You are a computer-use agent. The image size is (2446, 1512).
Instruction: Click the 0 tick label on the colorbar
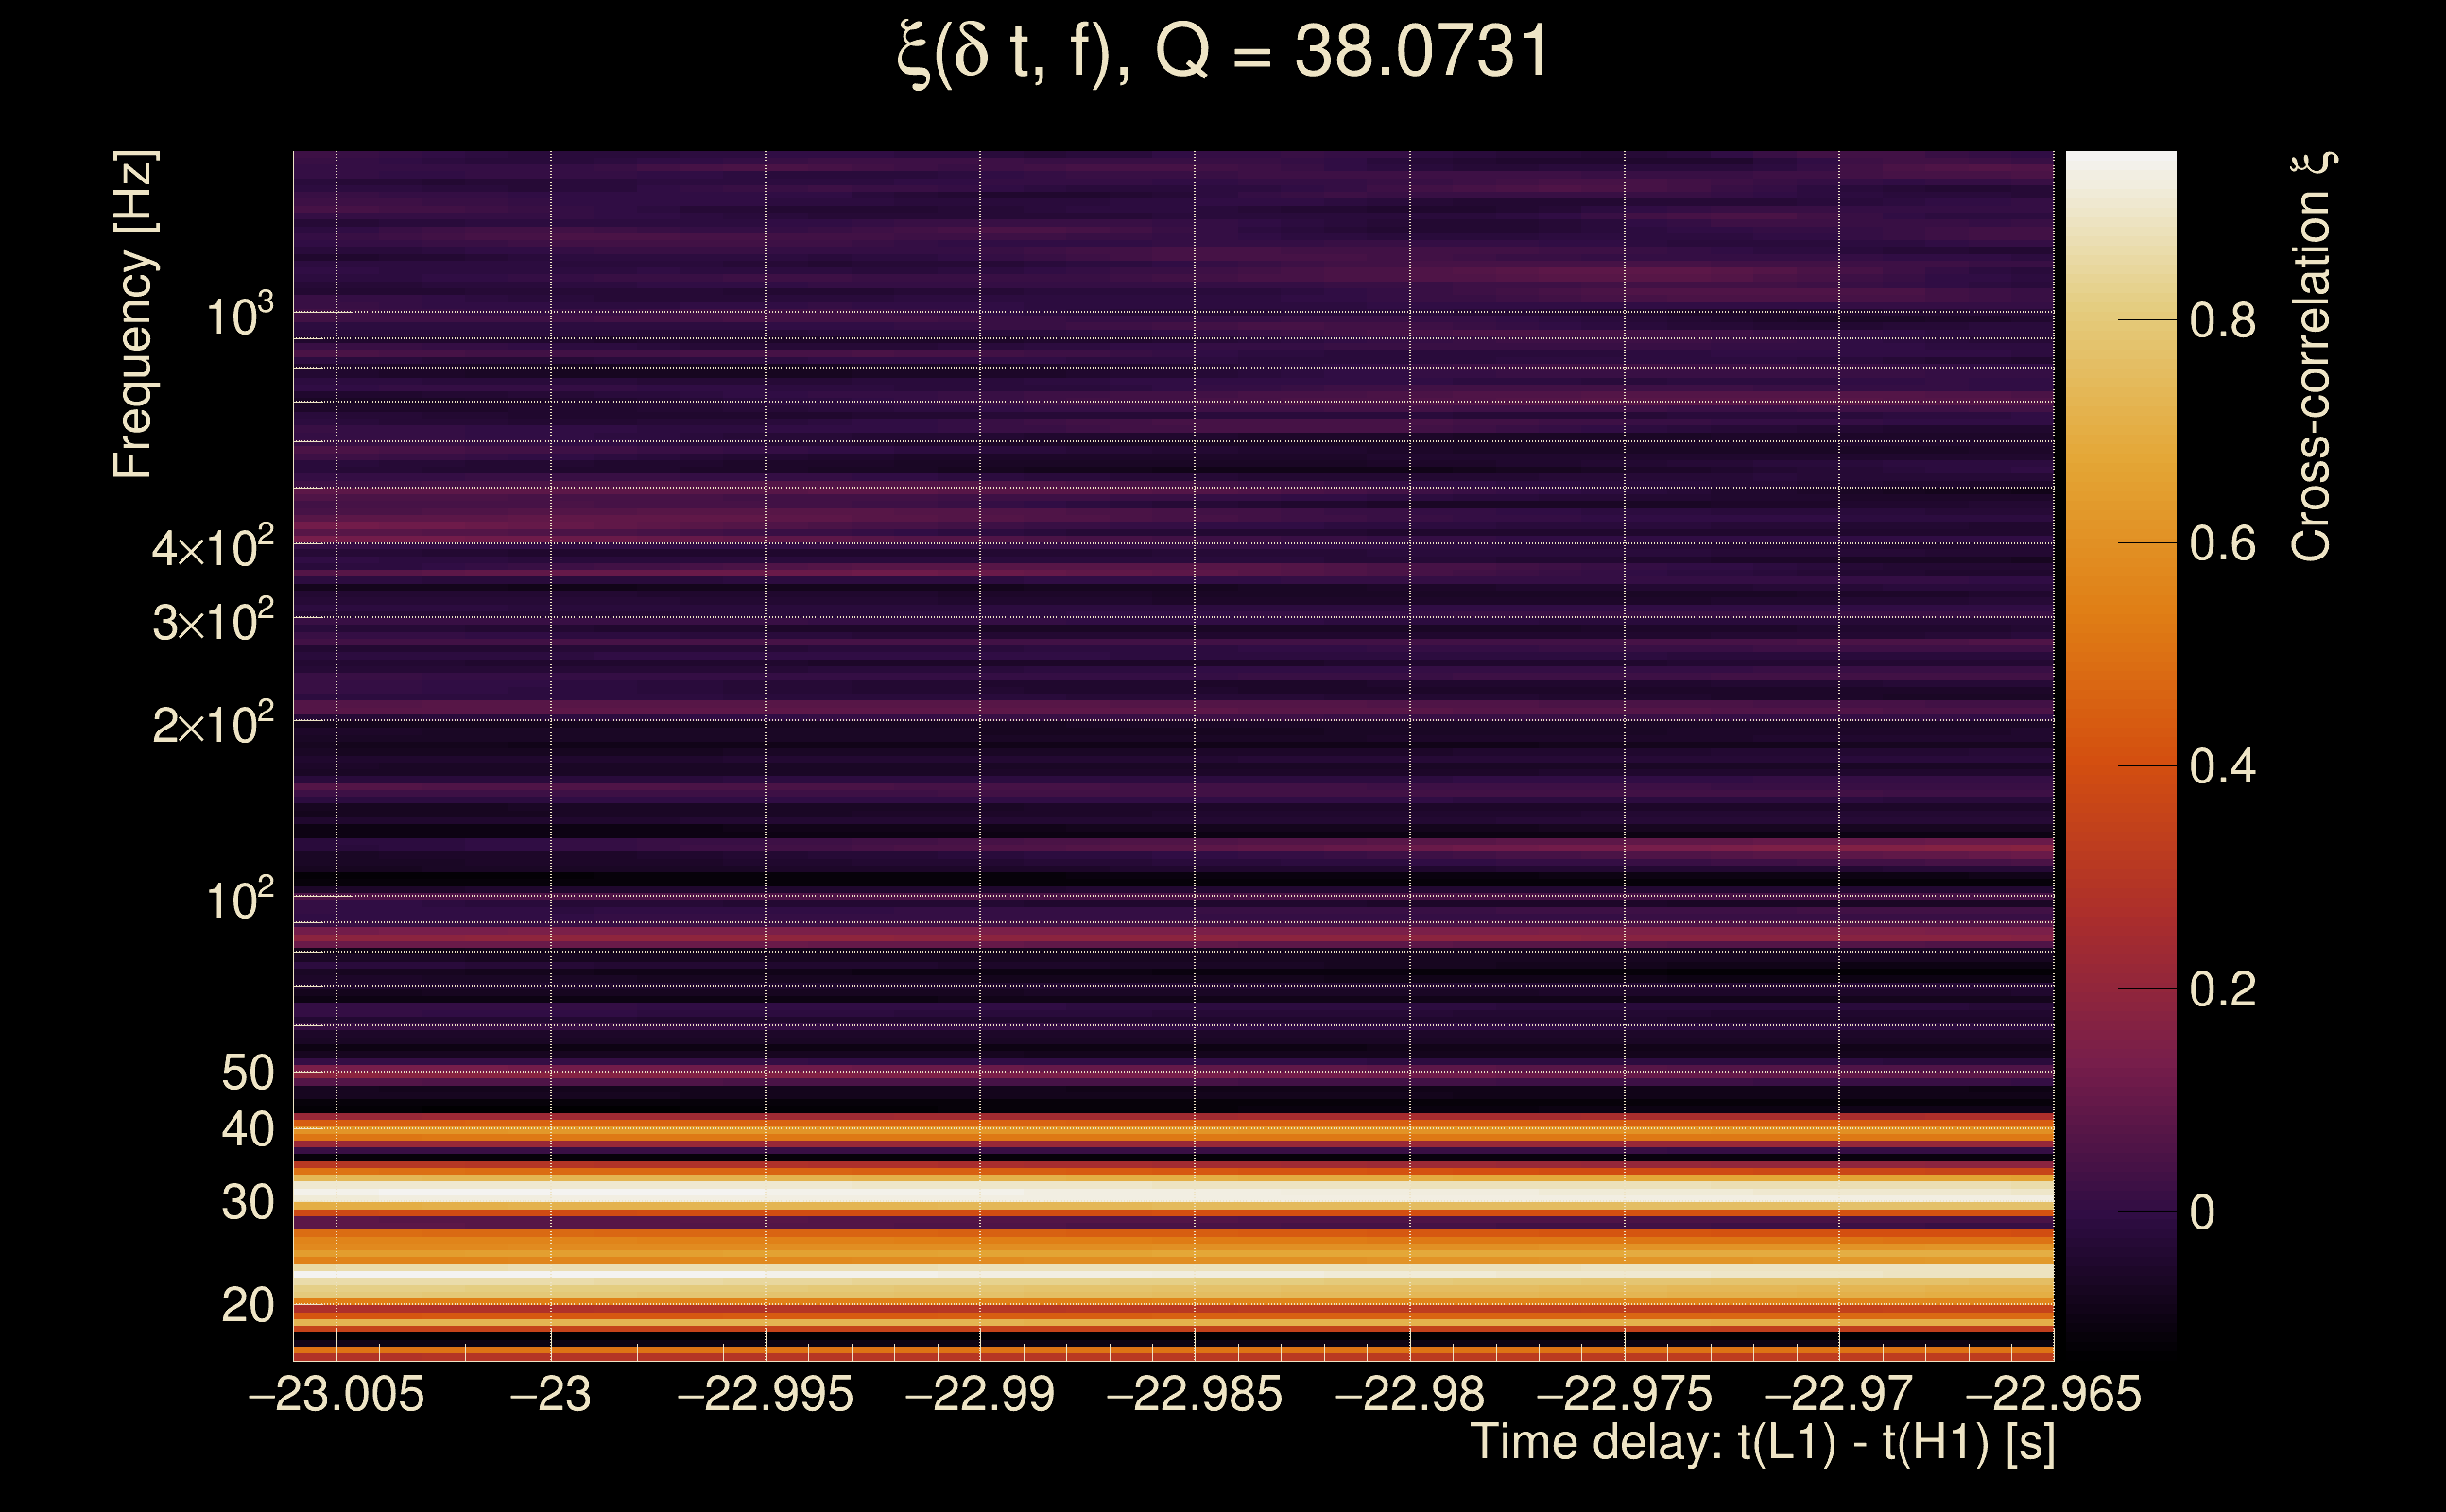point(2202,1213)
